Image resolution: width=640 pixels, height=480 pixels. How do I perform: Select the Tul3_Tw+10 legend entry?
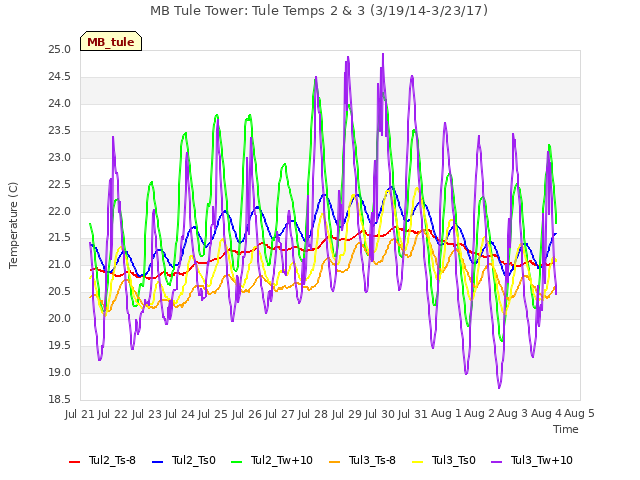(532, 461)
